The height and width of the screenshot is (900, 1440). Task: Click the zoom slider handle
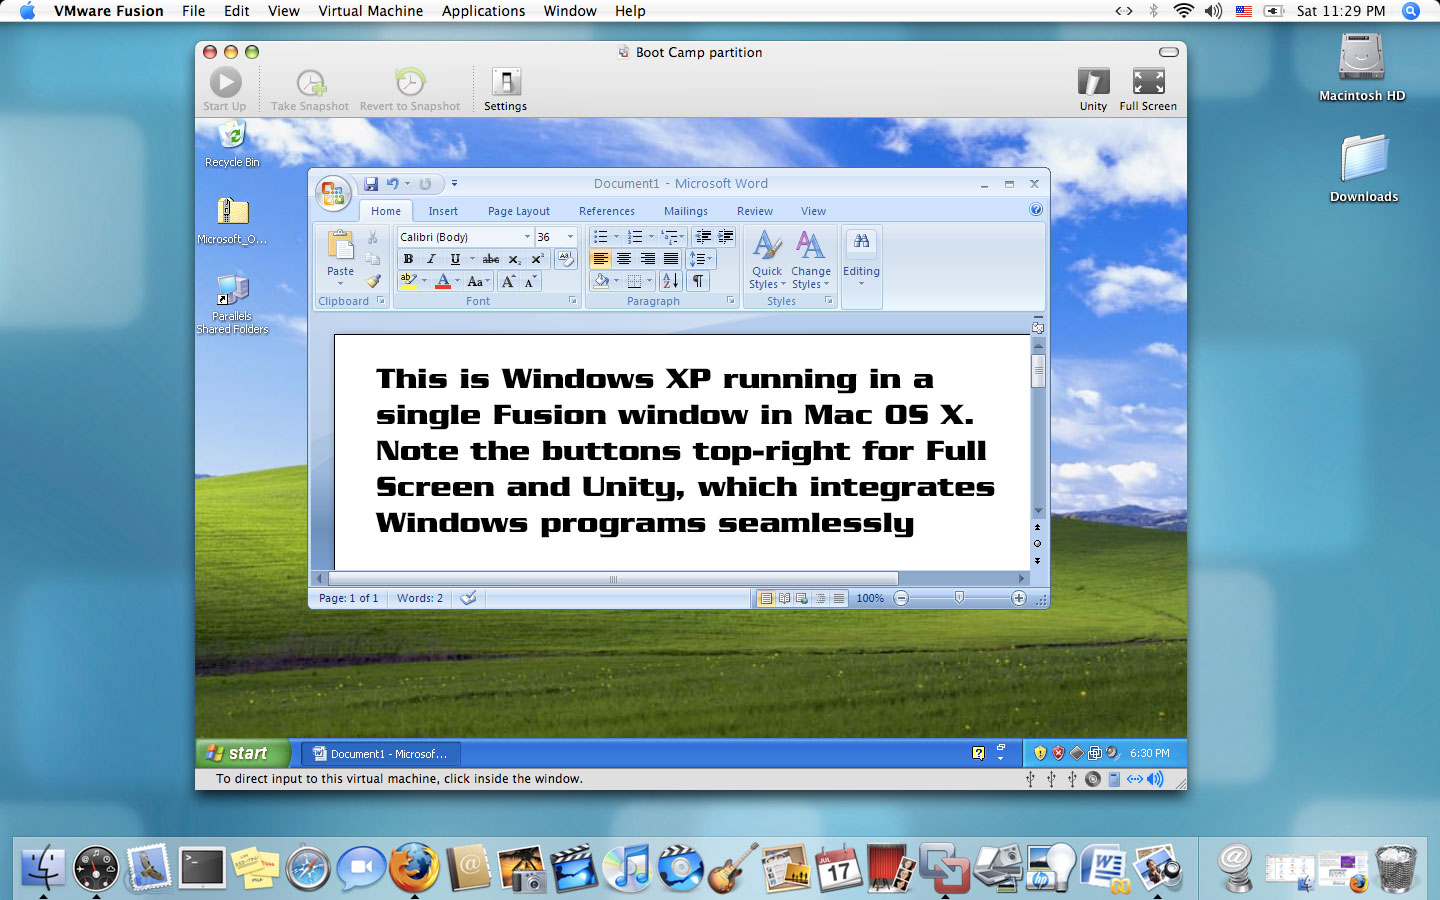(959, 597)
